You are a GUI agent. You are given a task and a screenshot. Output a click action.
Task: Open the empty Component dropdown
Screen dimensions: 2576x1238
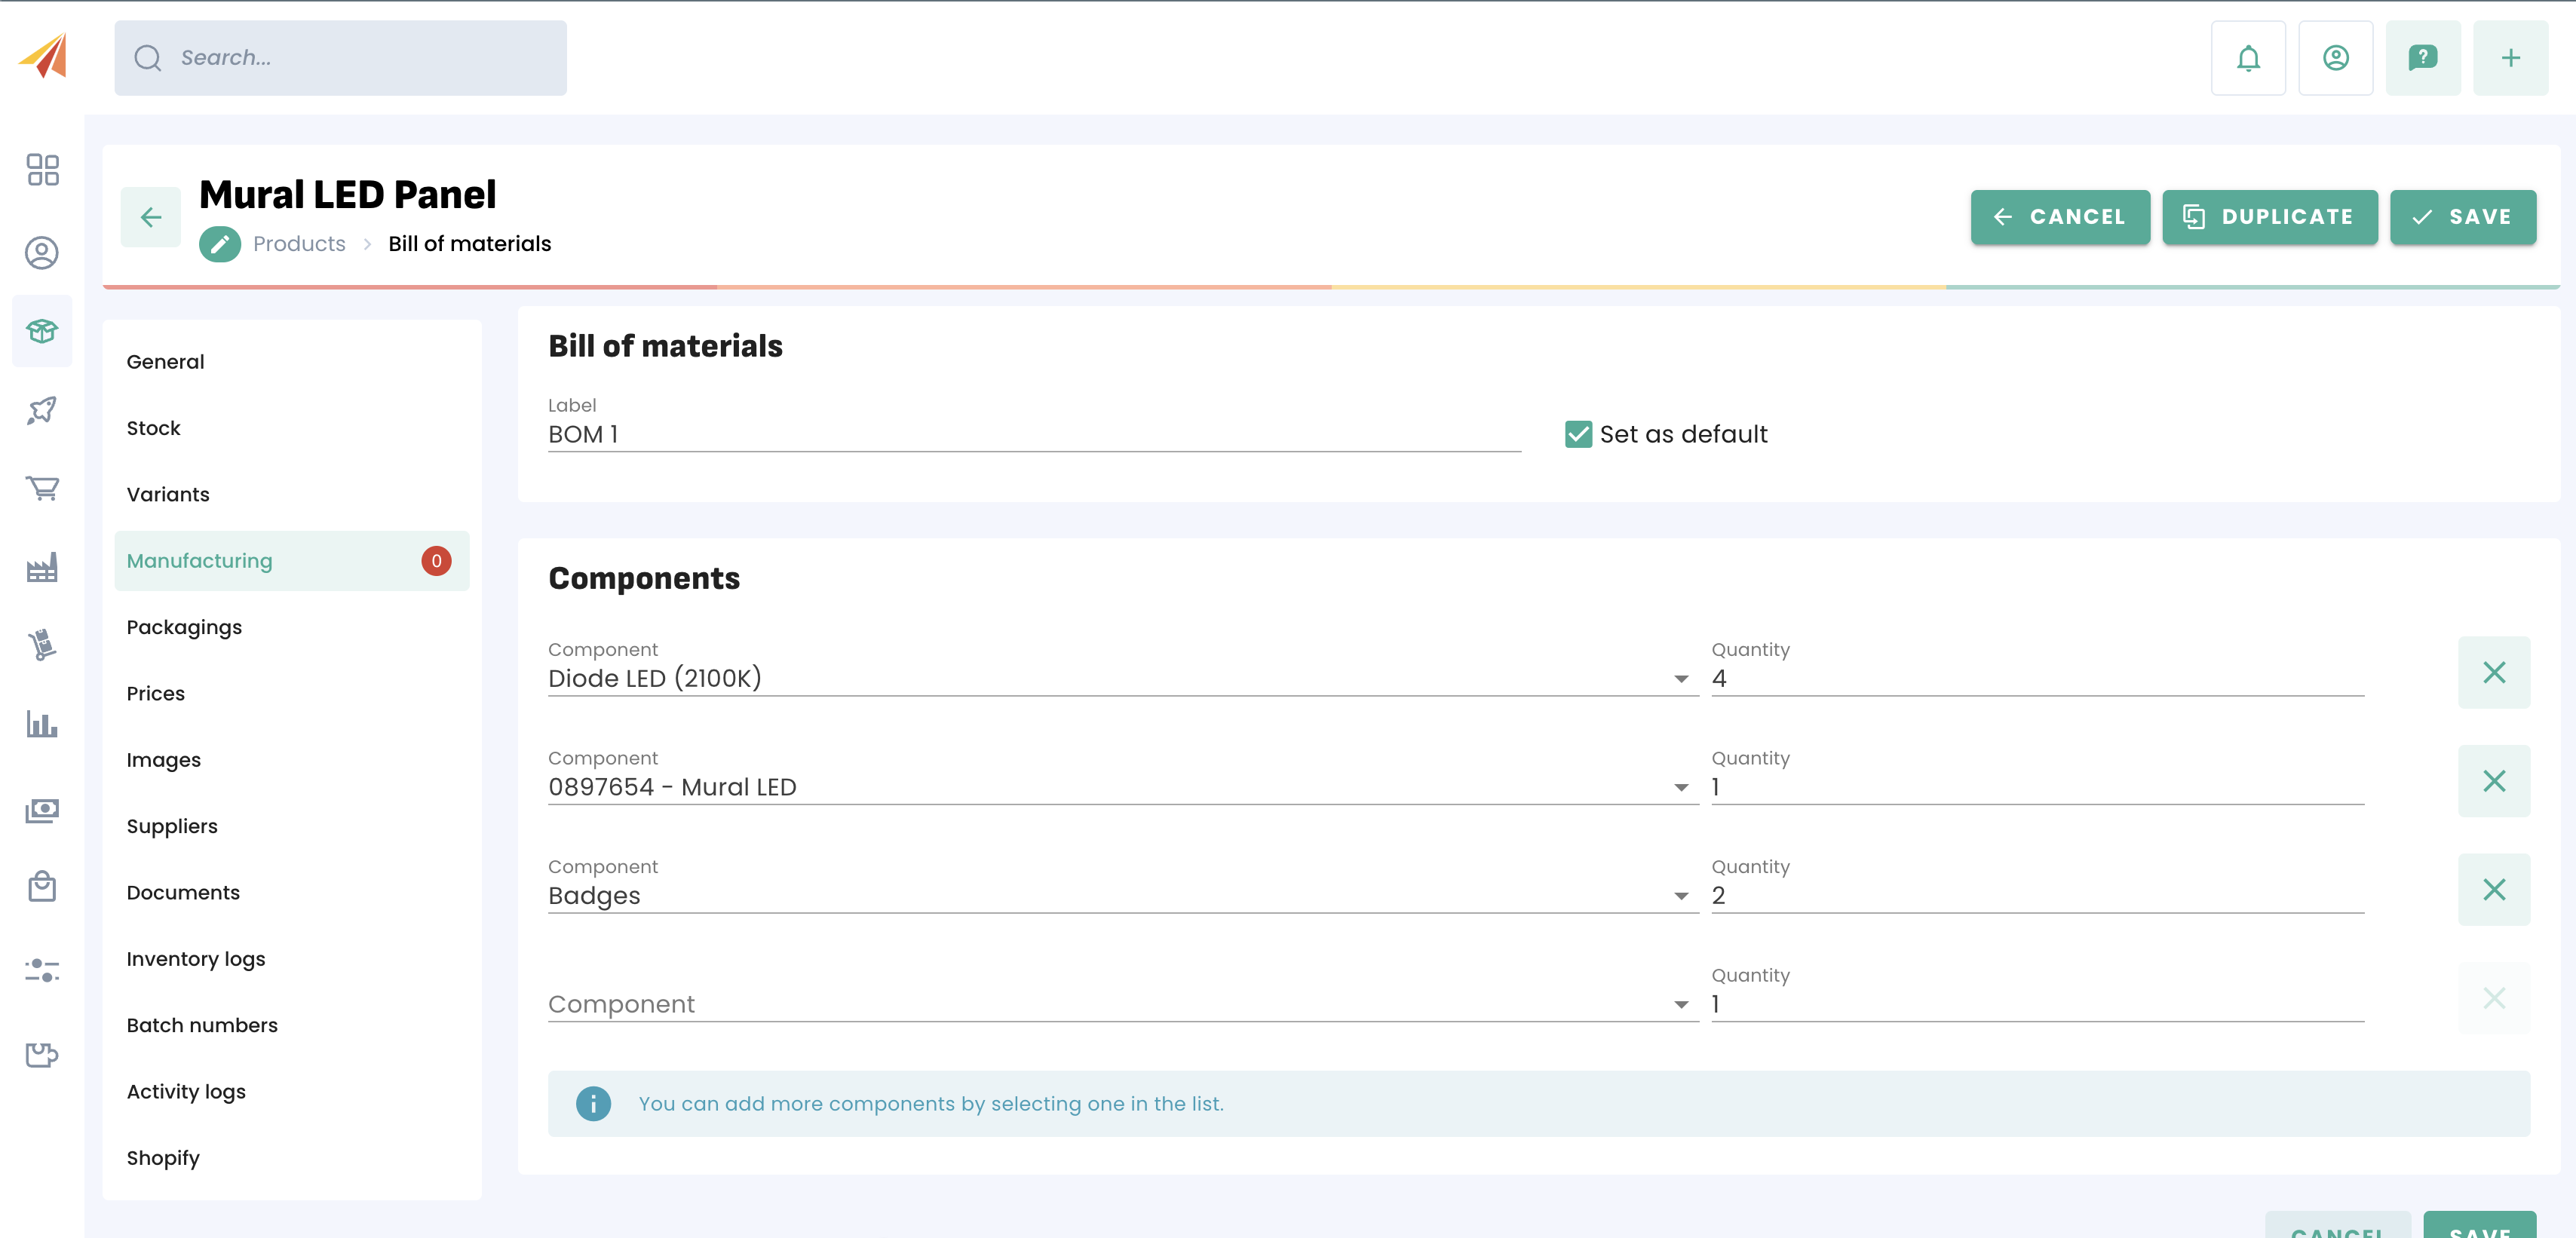(1681, 1005)
